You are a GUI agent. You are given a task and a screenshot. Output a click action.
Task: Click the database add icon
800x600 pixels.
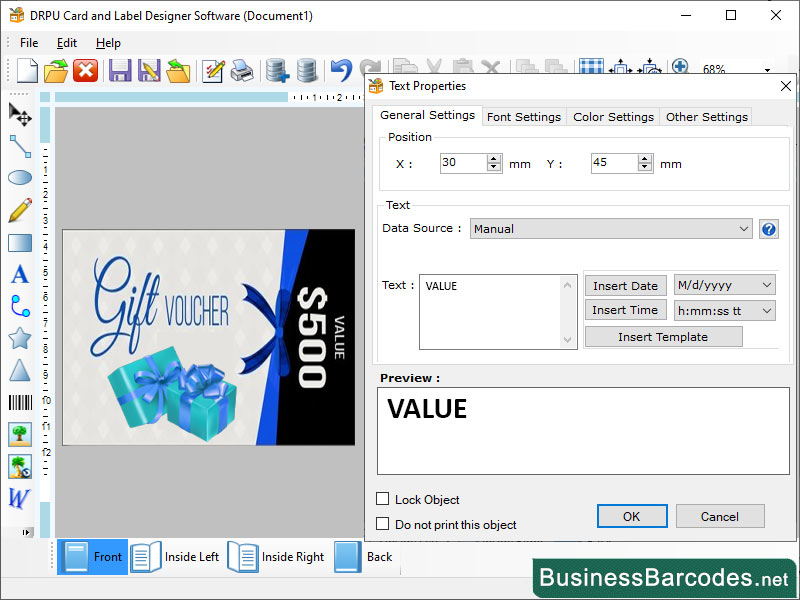tap(278, 70)
